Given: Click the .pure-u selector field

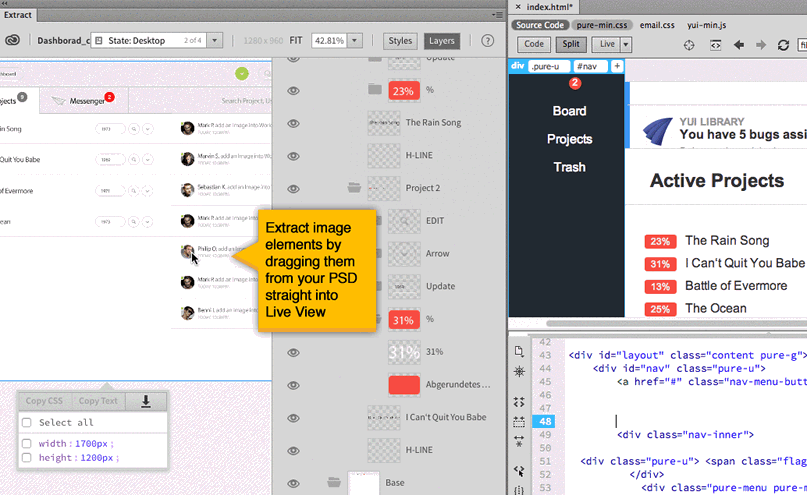Looking at the screenshot, I should [x=549, y=66].
